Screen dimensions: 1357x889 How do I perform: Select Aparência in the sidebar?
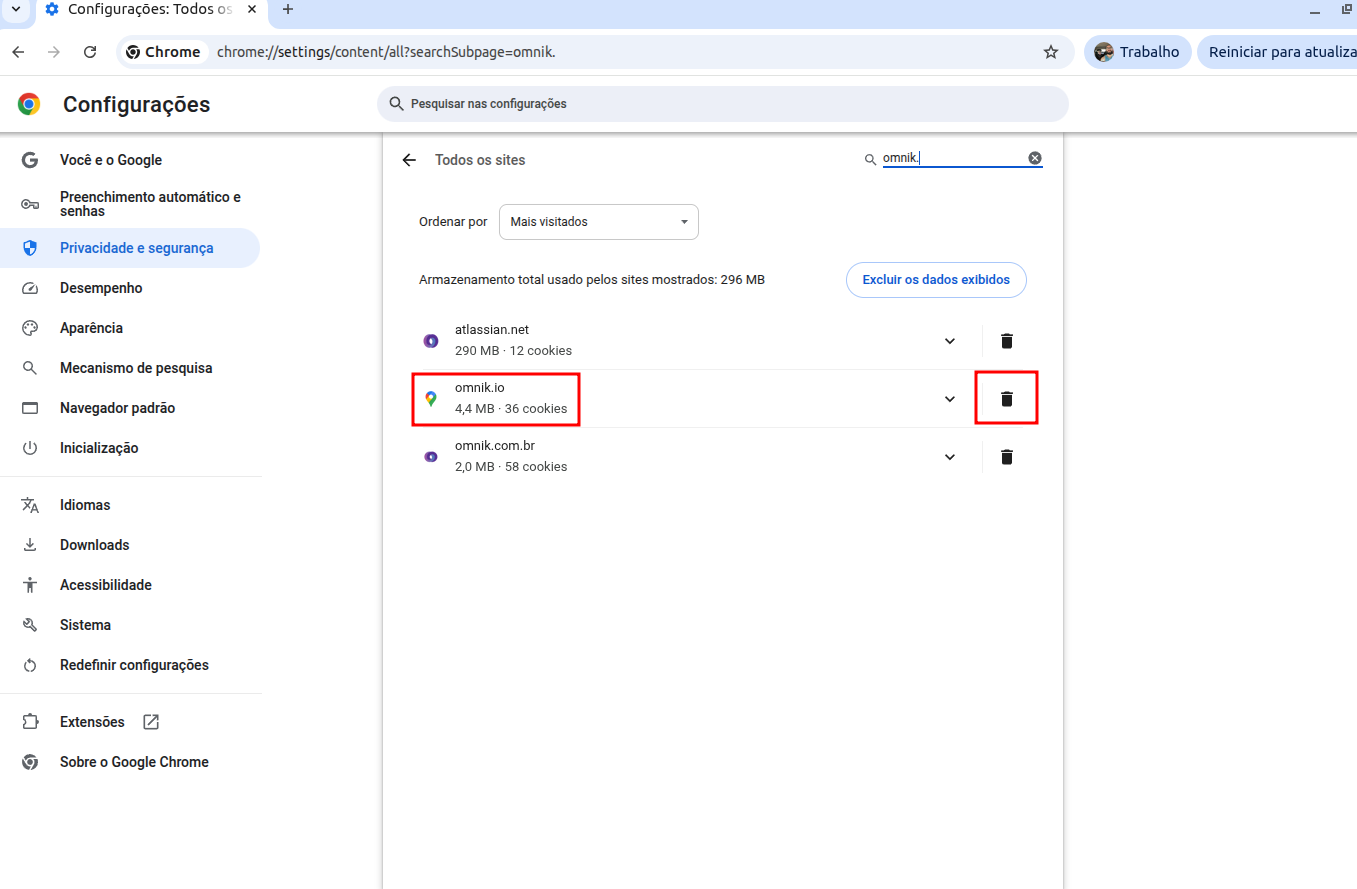point(91,328)
